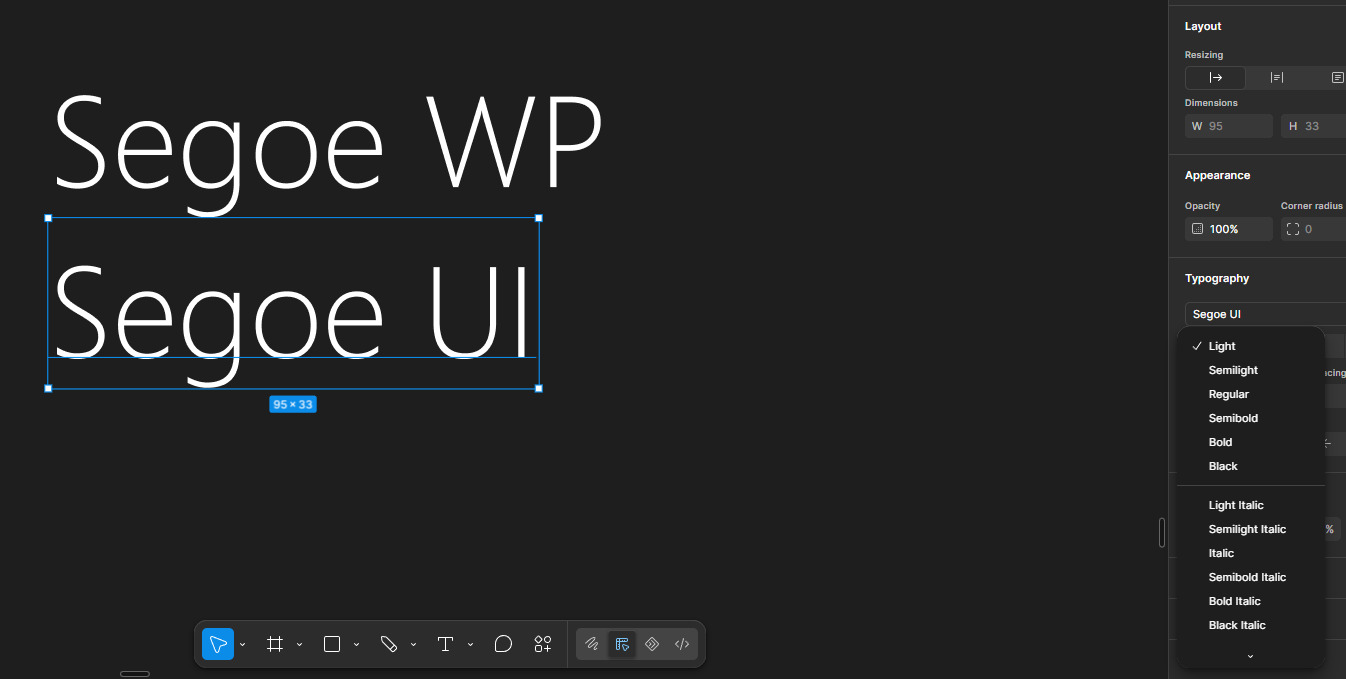The width and height of the screenshot is (1346, 679).
Task: Click bottom-right selection handle of Segoe UI
Action: tap(539, 388)
